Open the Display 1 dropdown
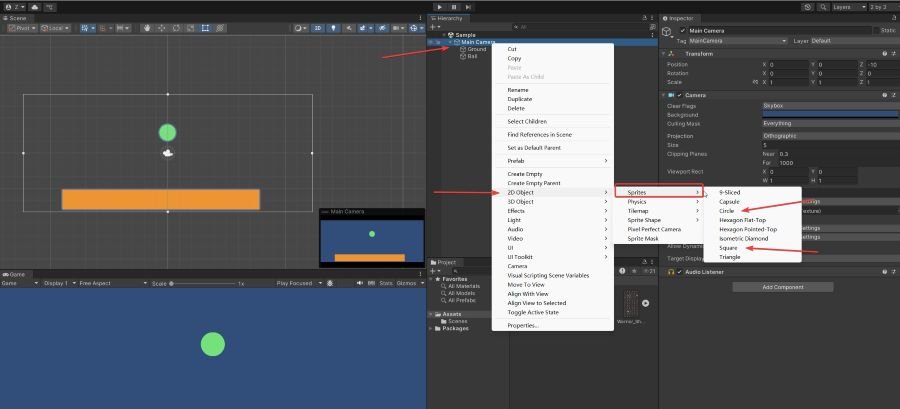900x409 pixels. pyautogui.click(x=59, y=283)
